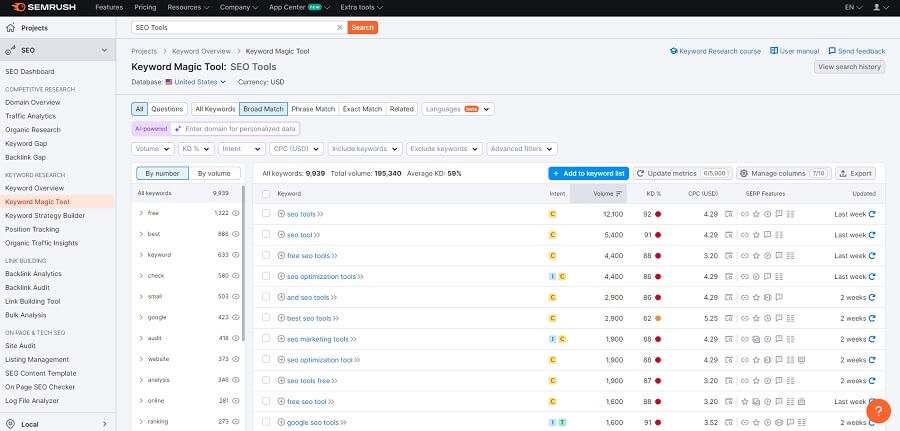Open the Volume filter dropdown
Viewport: 900px width, 431px height.
tap(153, 149)
